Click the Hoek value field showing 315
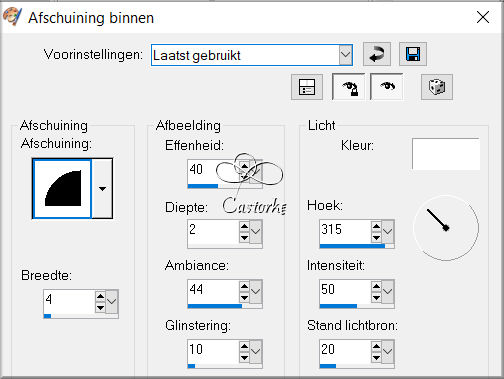The width and height of the screenshot is (504, 379). pyautogui.click(x=345, y=230)
